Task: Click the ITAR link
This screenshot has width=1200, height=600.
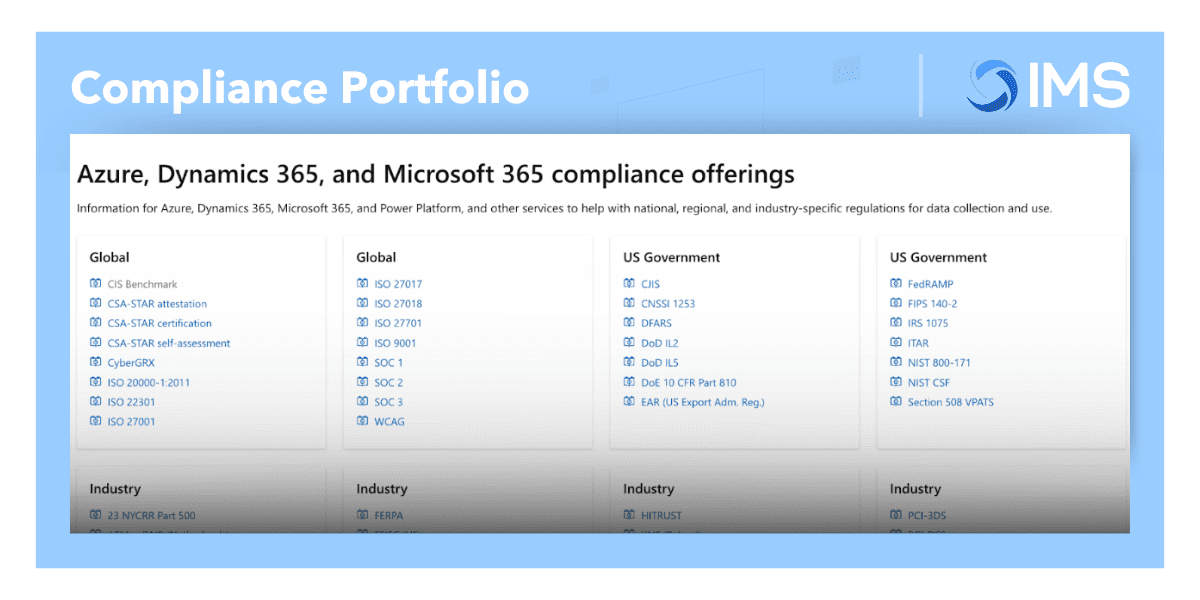Action: pos(918,343)
